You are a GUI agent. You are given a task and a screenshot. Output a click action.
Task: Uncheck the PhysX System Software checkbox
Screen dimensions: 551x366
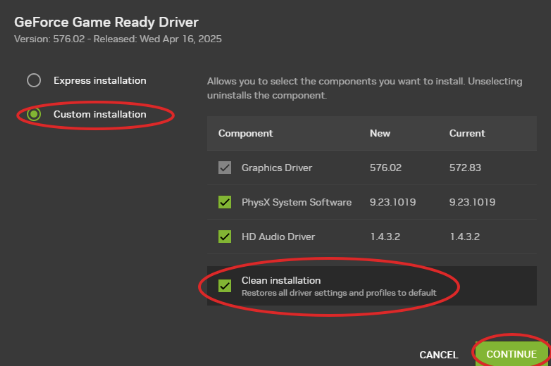click(x=225, y=202)
